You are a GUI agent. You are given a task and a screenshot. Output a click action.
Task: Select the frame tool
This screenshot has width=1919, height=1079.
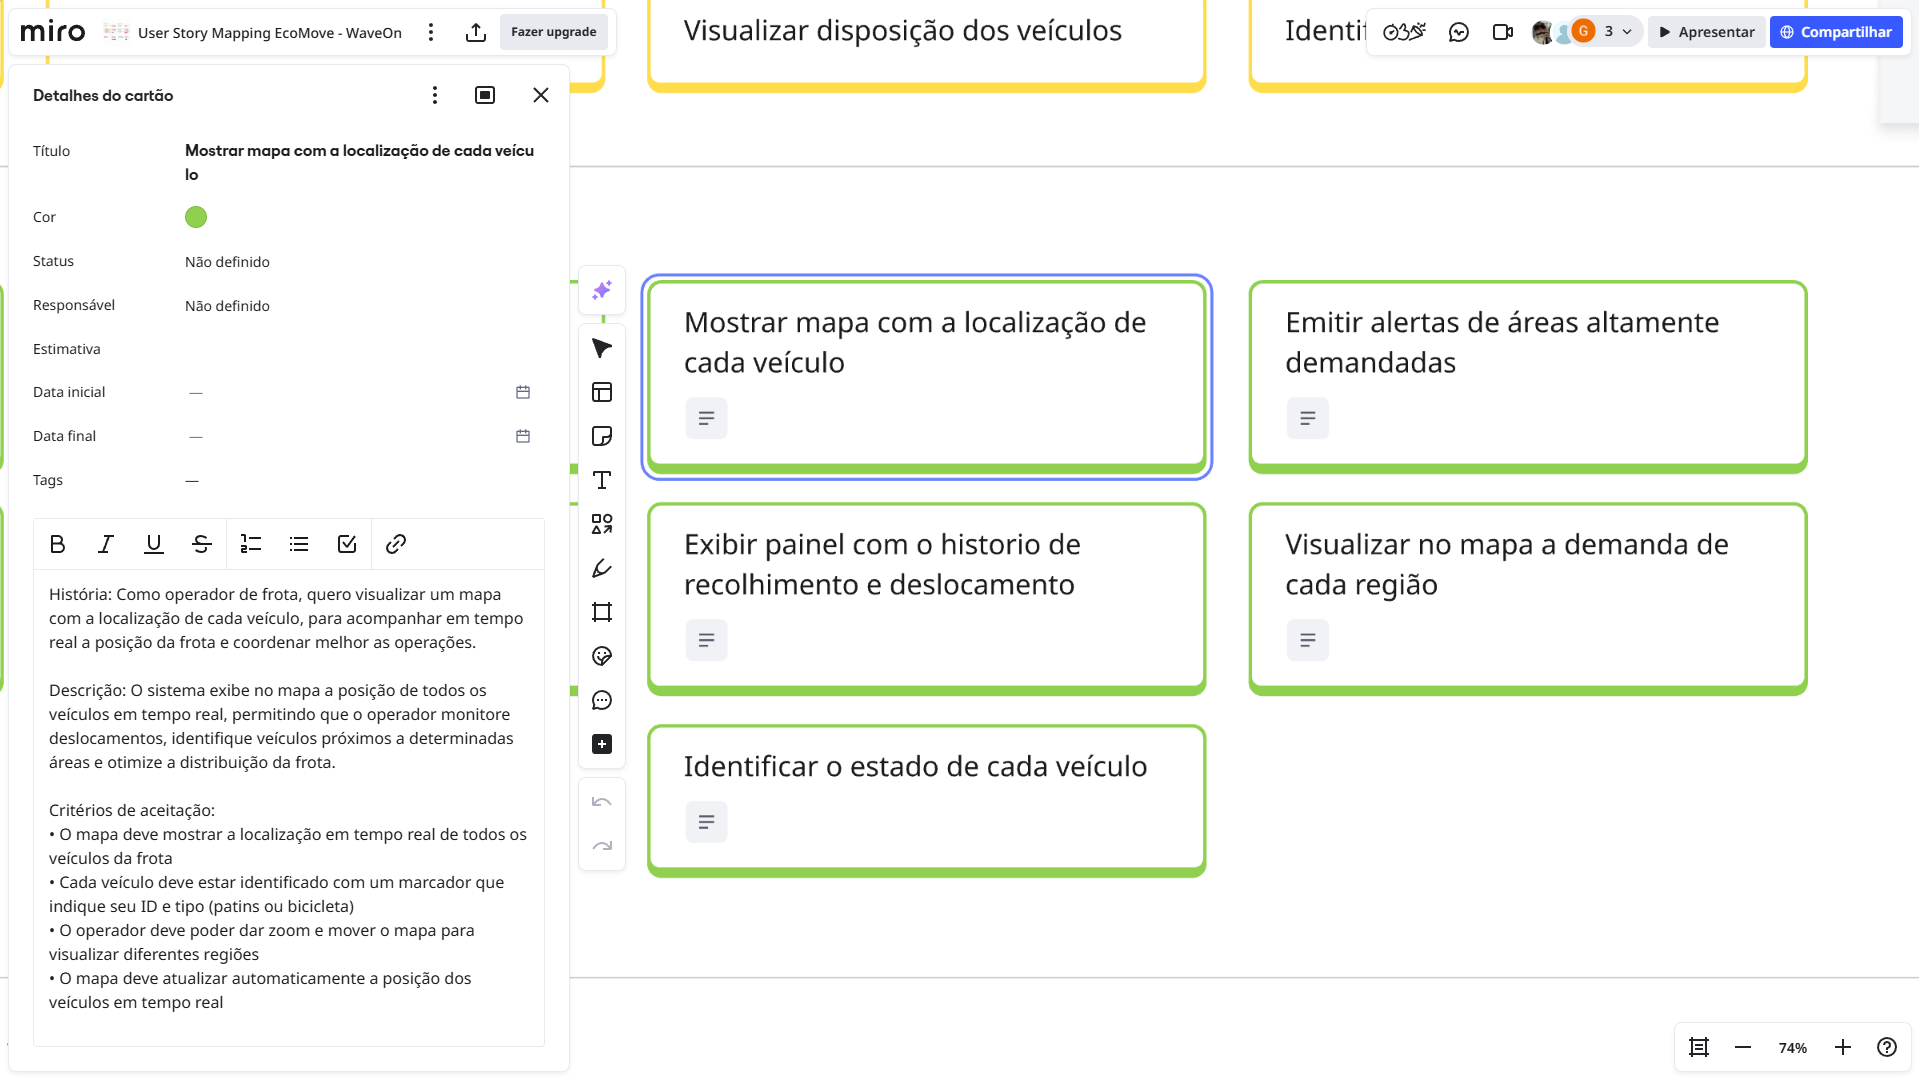pos(601,612)
